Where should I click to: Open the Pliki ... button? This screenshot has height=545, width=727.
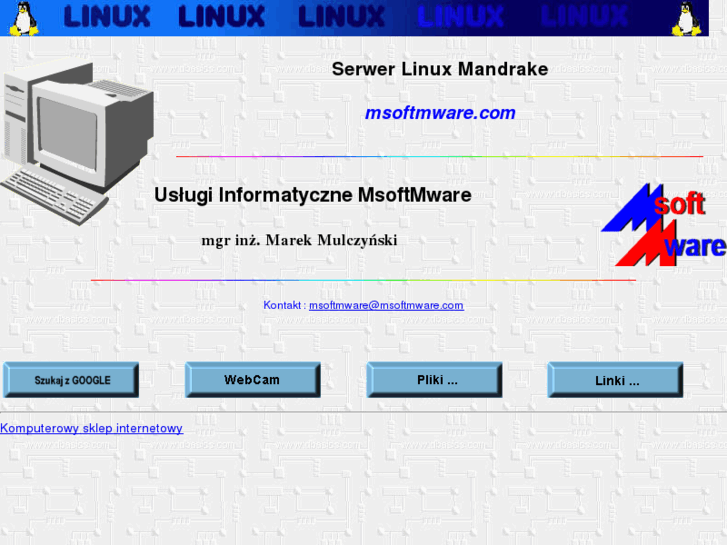pyautogui.click(x=434, y=380)
